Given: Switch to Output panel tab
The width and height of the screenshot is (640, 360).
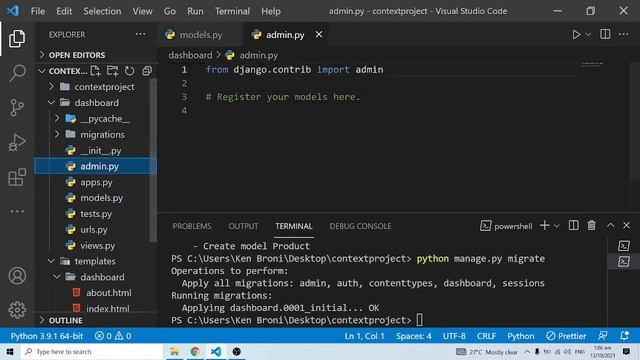Looking at the screenshot, I should (243, 226).
